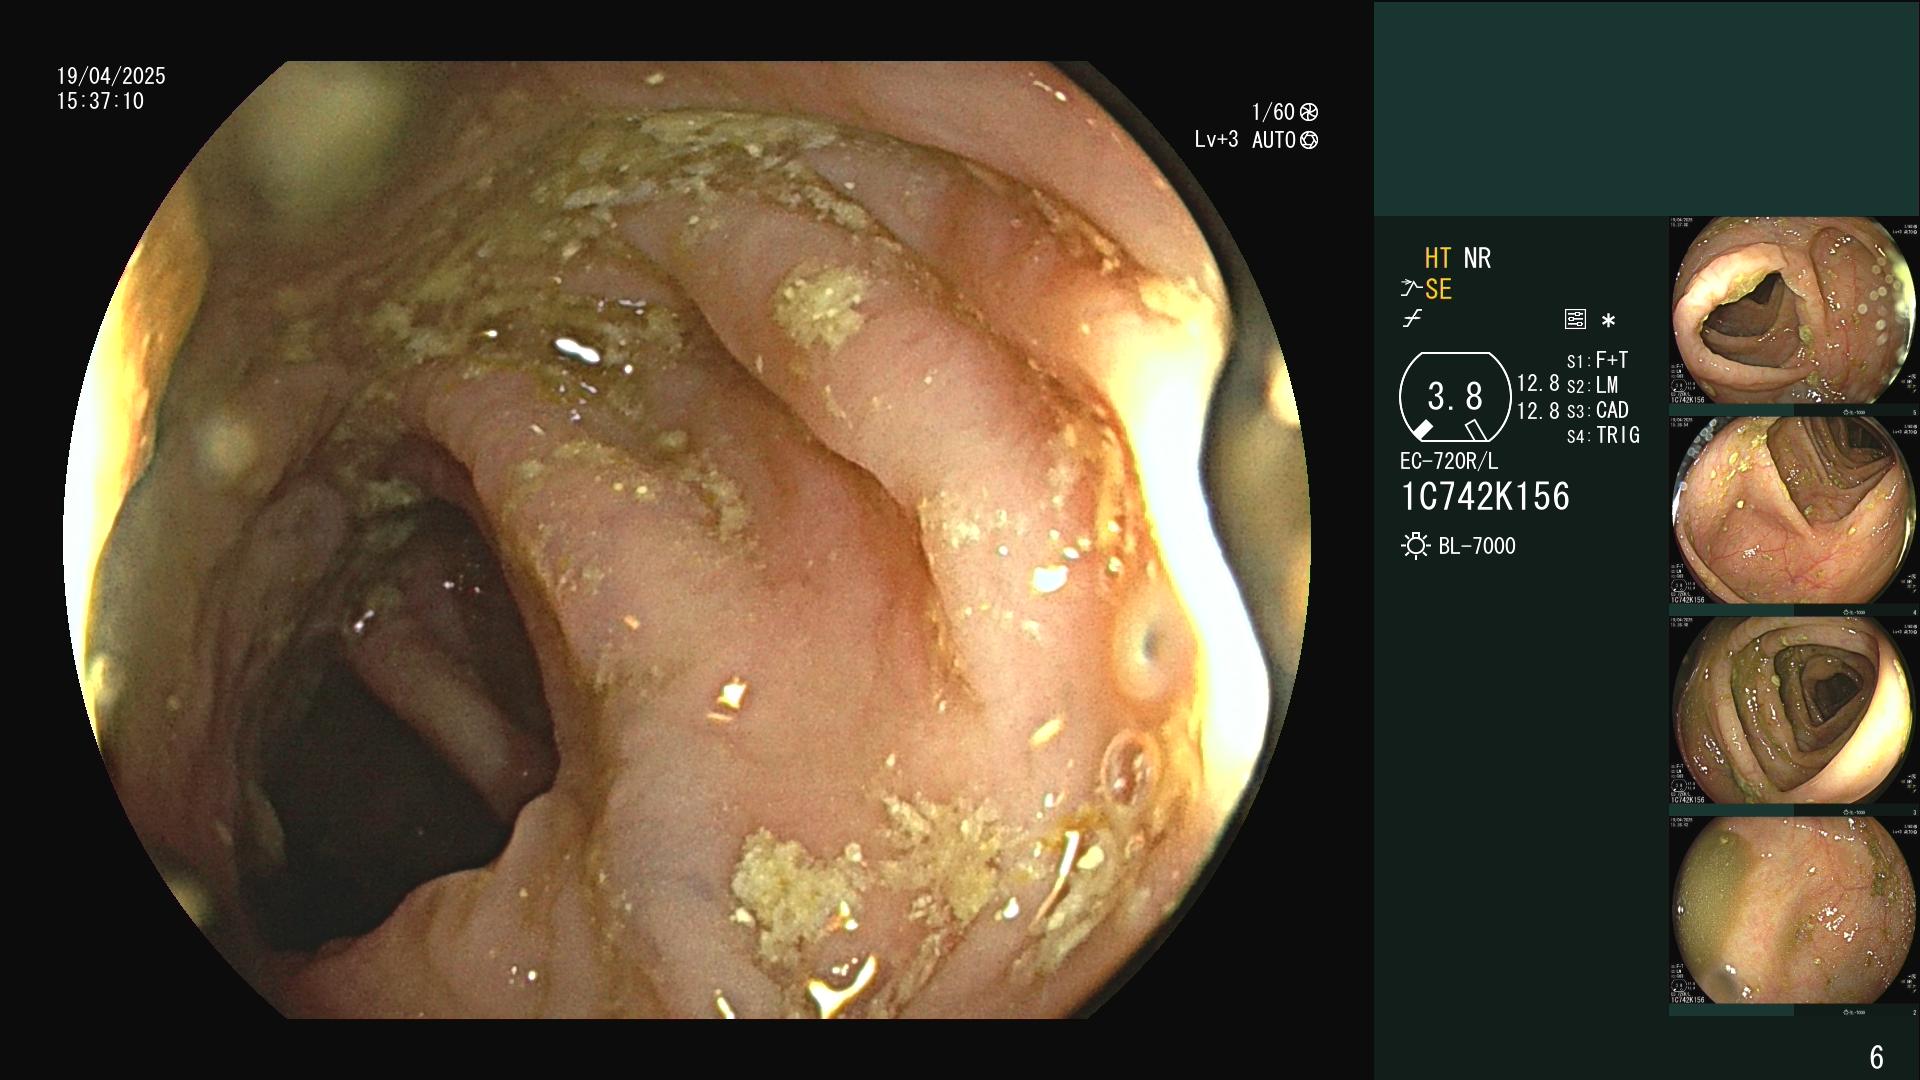Open the first captured thumbnail, numbered 5
1920x1080 pixels.
click(x=1794, y=316)
